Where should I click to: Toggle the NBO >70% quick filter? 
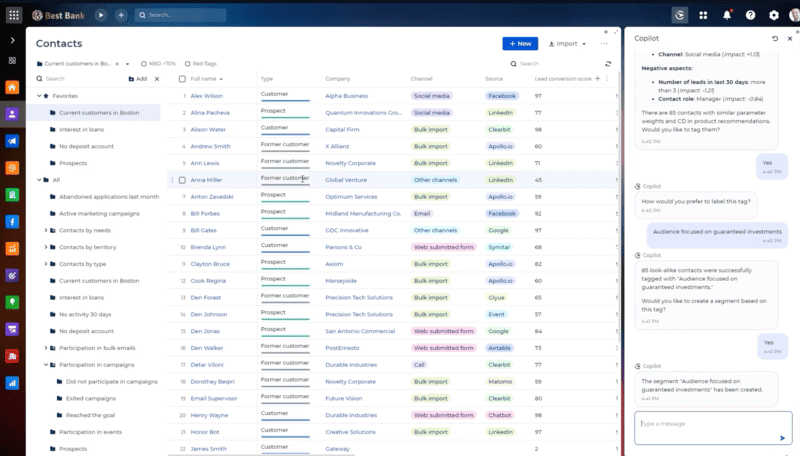coord(144,63)
